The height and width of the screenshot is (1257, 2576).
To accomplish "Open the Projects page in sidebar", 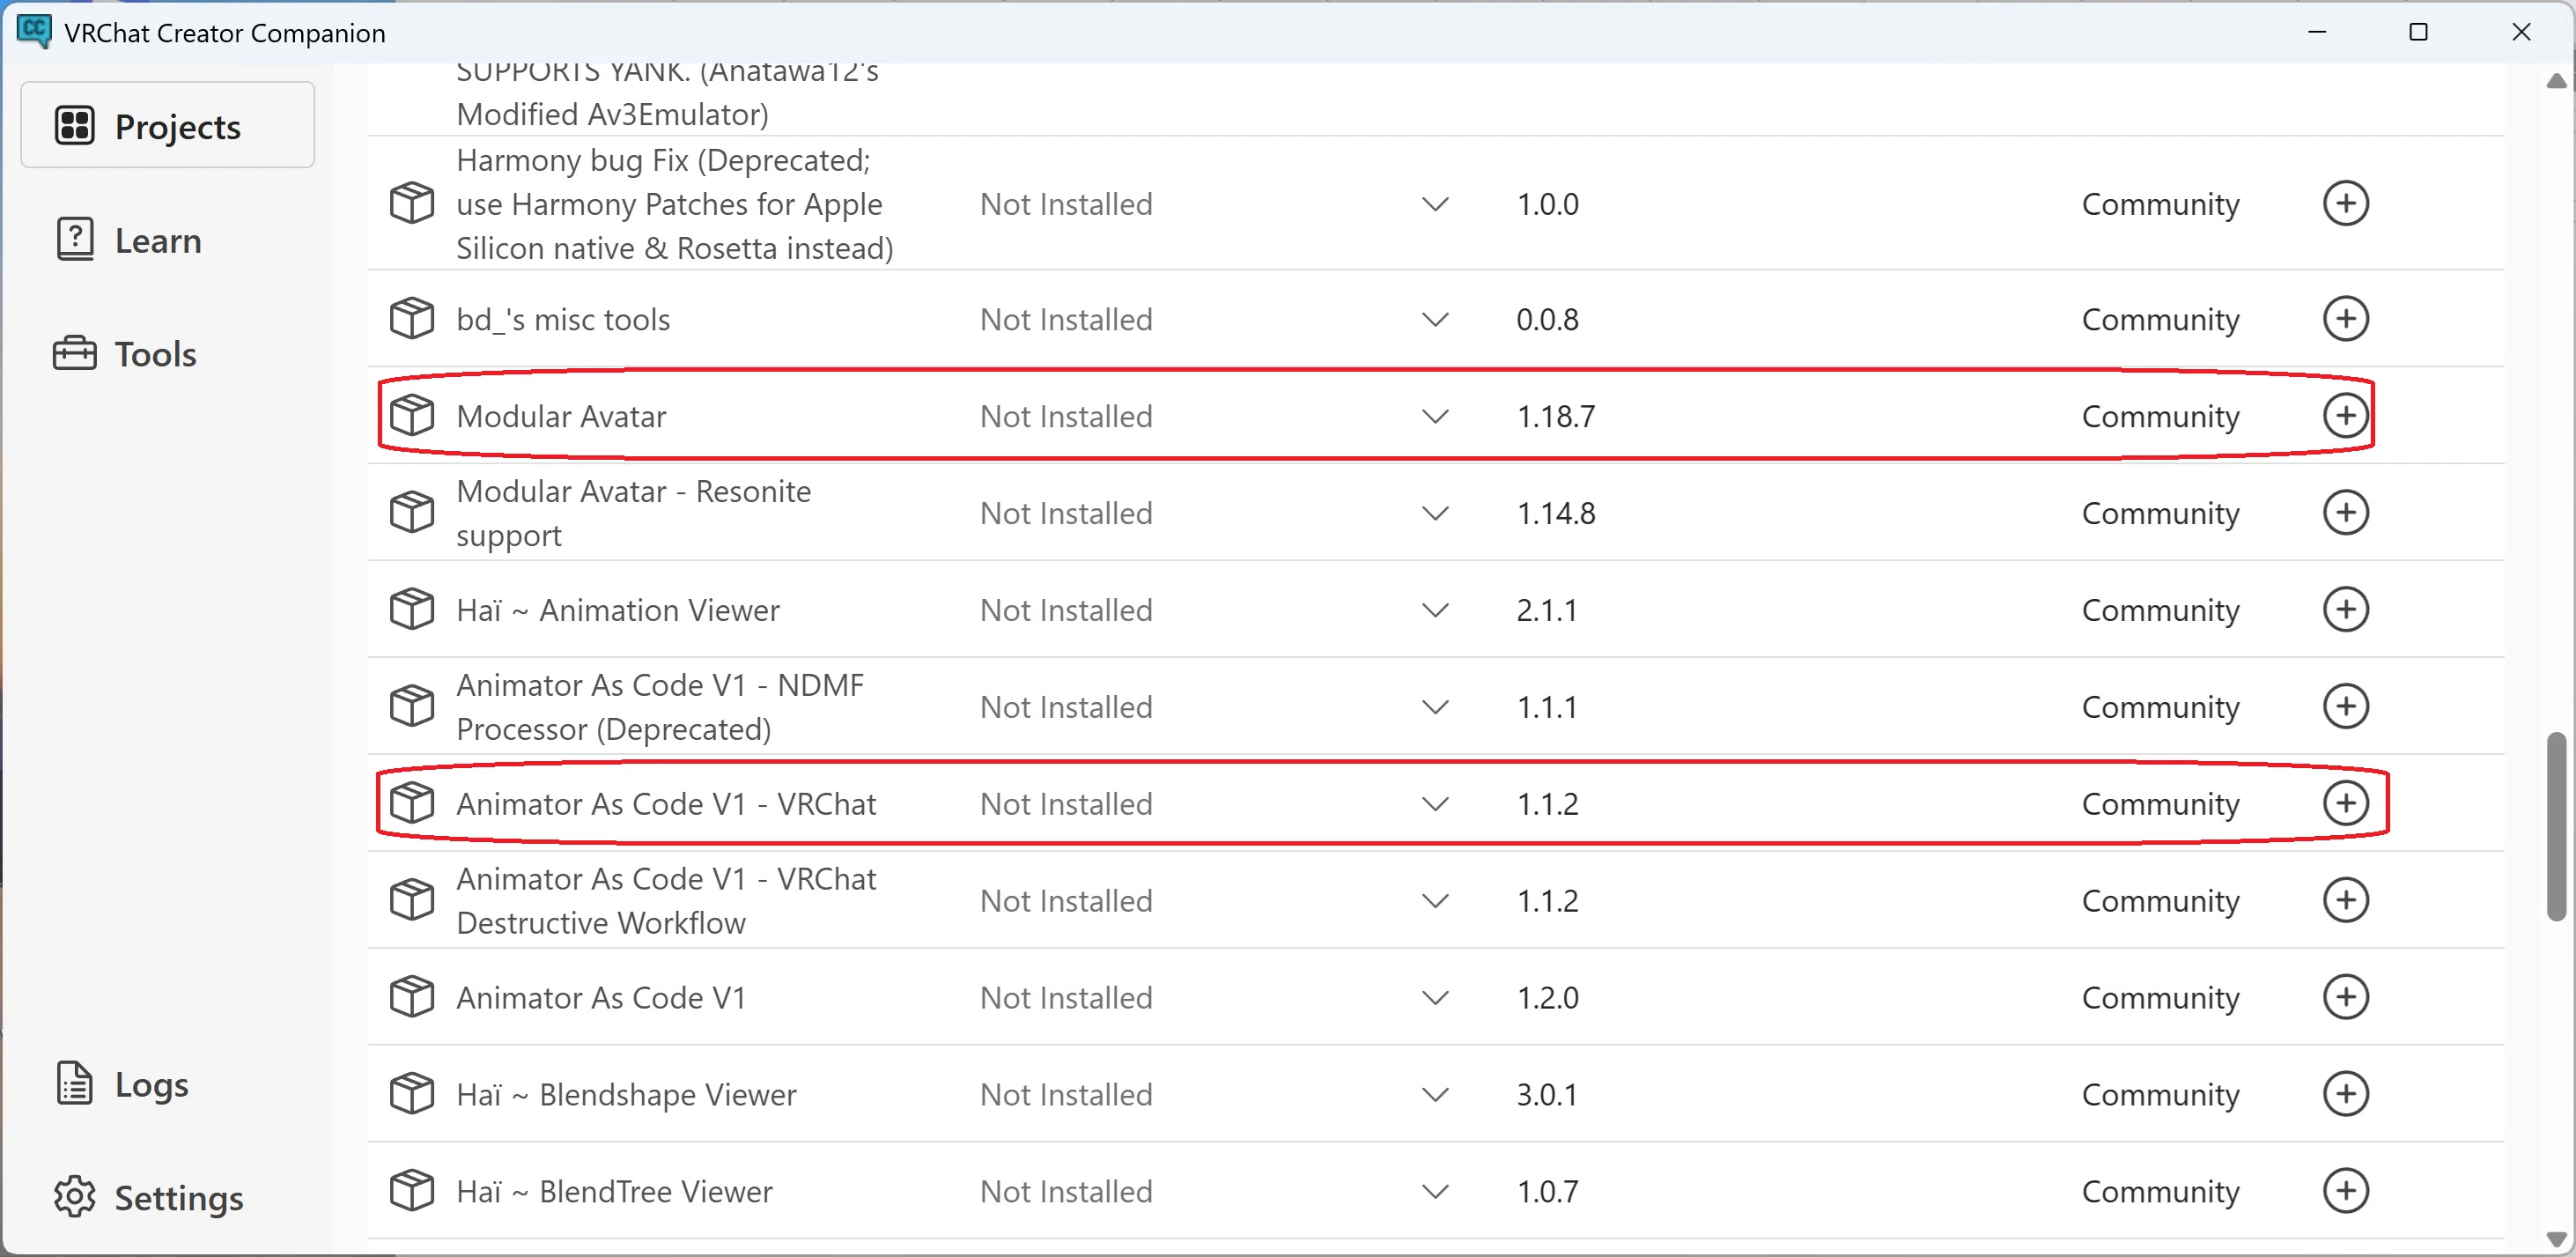I will (168, 125).
